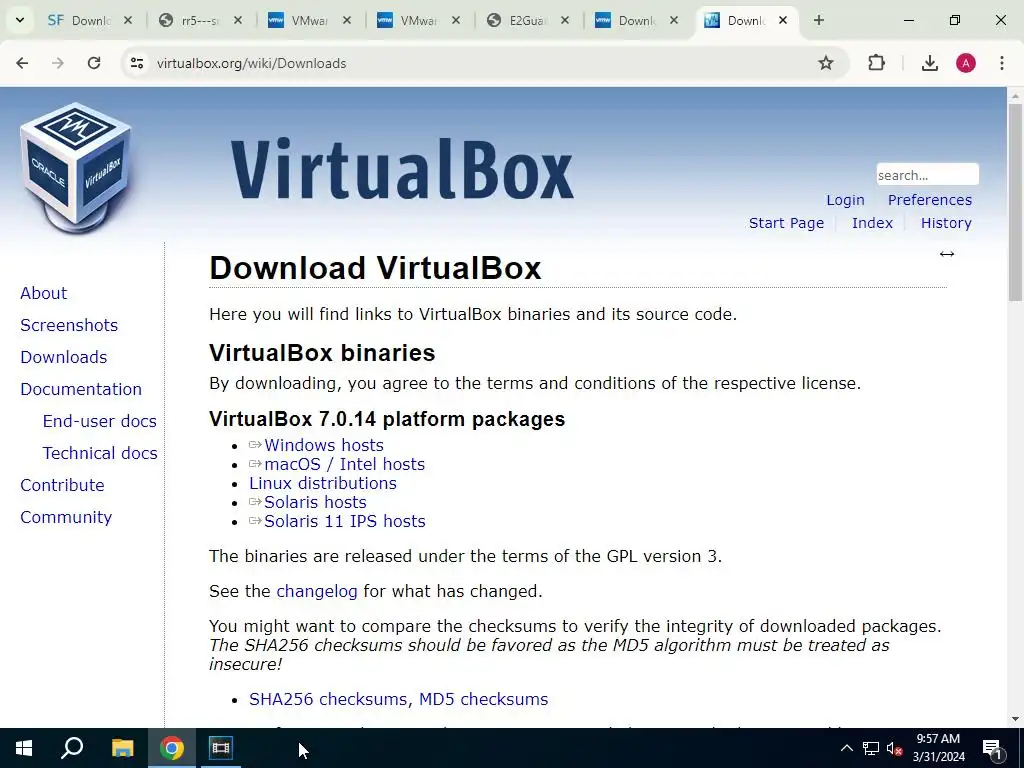Open a new browser tab
The width and height of the screenshot is (1024, 768).
pos(818,20)
